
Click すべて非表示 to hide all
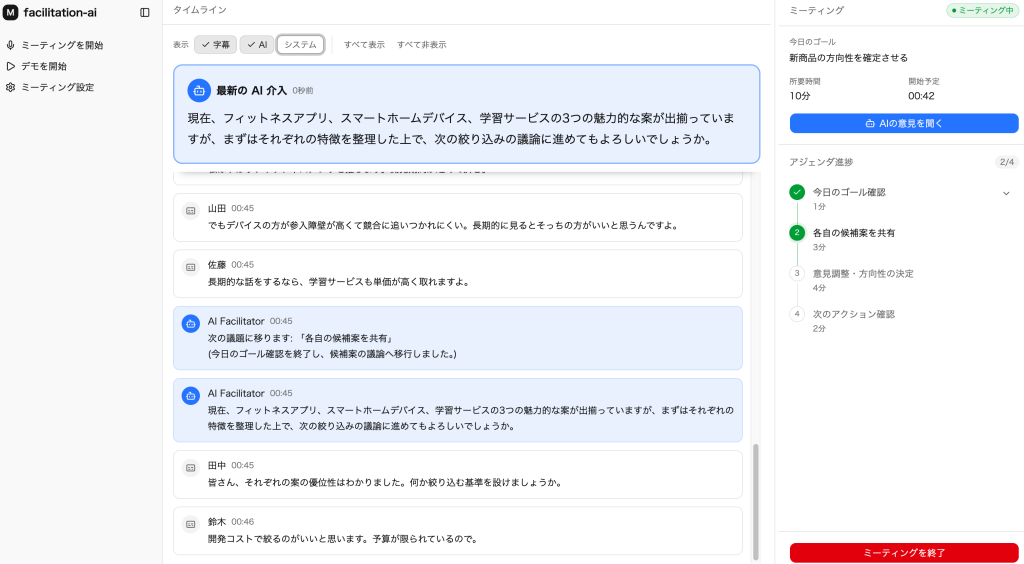pyautogui.click(x=422, y=44)
